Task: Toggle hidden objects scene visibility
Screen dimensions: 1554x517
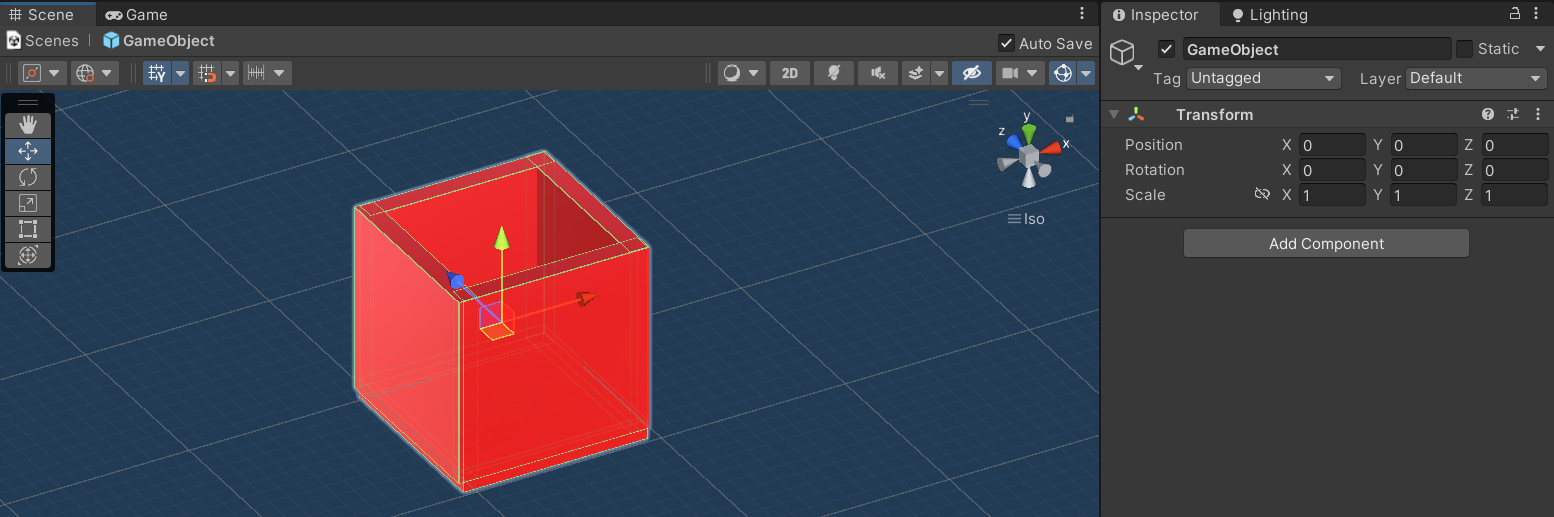Action: (971, 73)
